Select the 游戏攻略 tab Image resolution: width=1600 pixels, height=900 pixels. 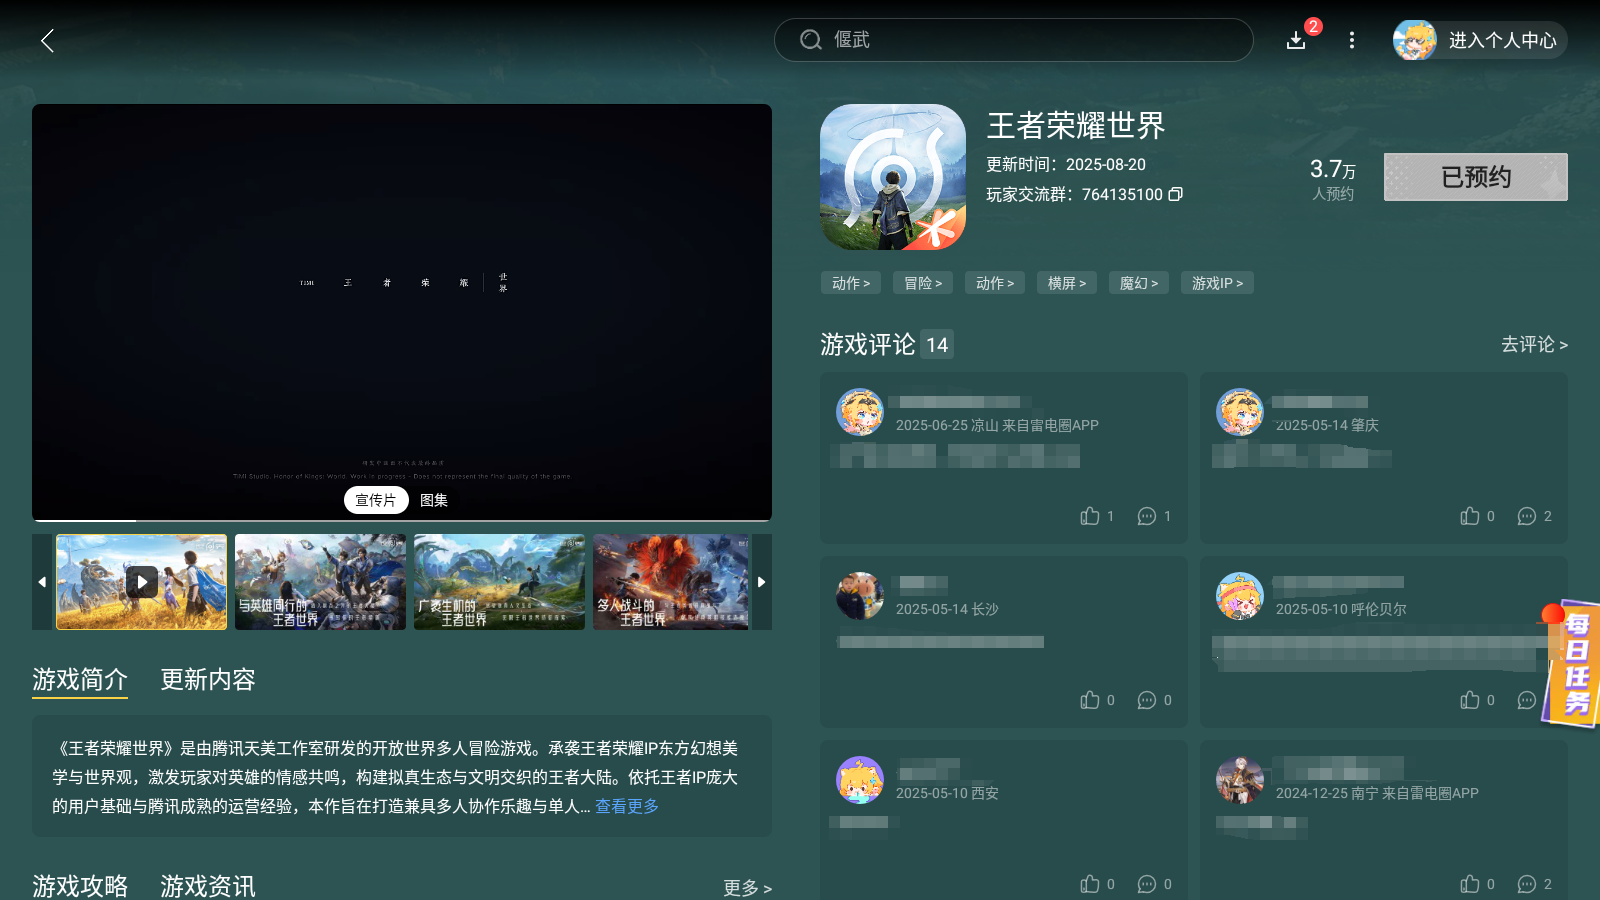pyautogui.click(x=80, y=886)
